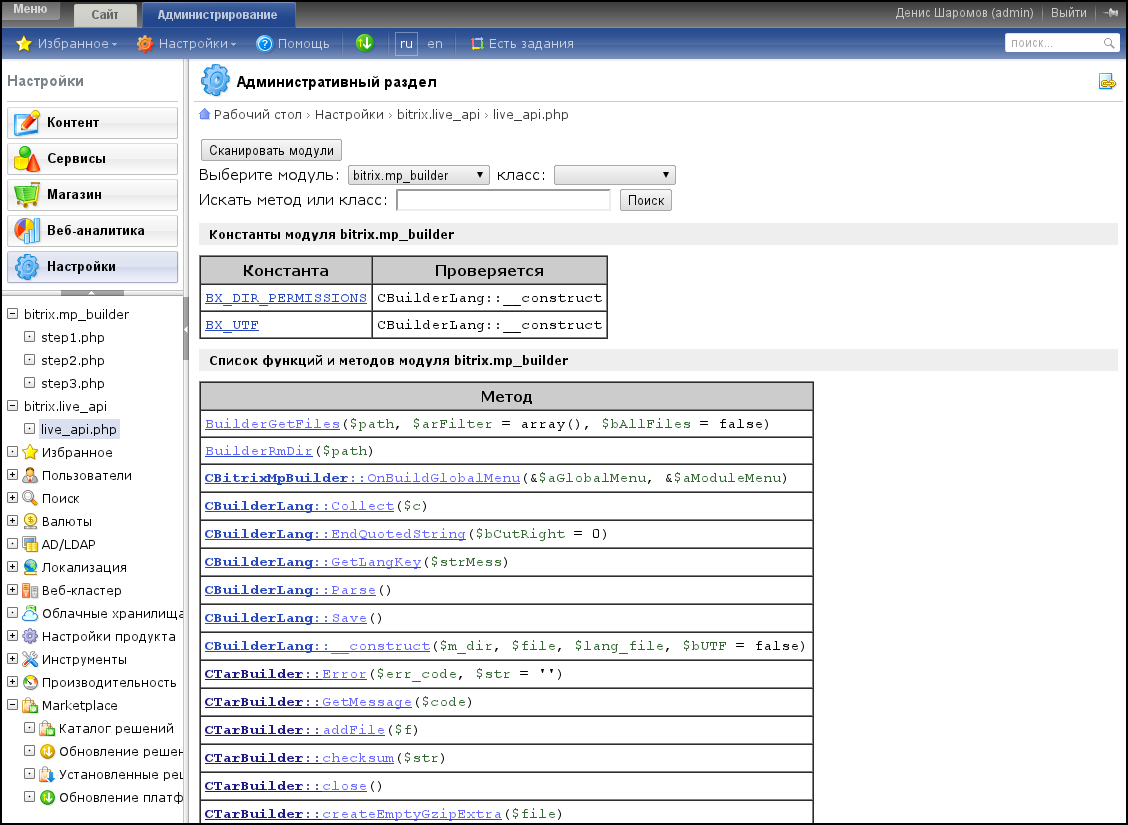This screenshot has height=825, width=1128.
Task: Select live_api.php in the tree
Action: point(78,429)
